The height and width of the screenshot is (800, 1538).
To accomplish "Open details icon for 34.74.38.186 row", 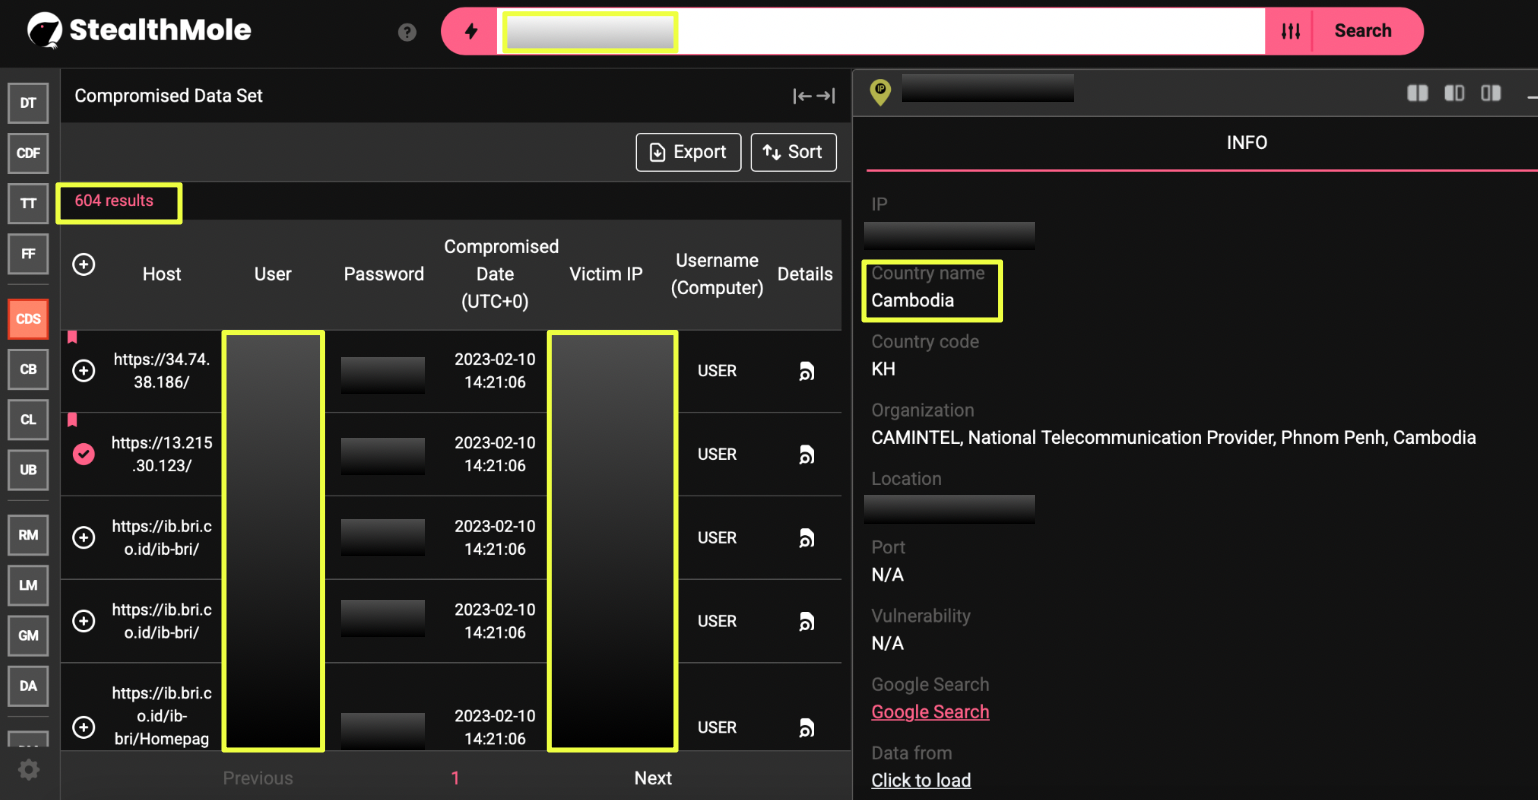I will pos(805,371).
